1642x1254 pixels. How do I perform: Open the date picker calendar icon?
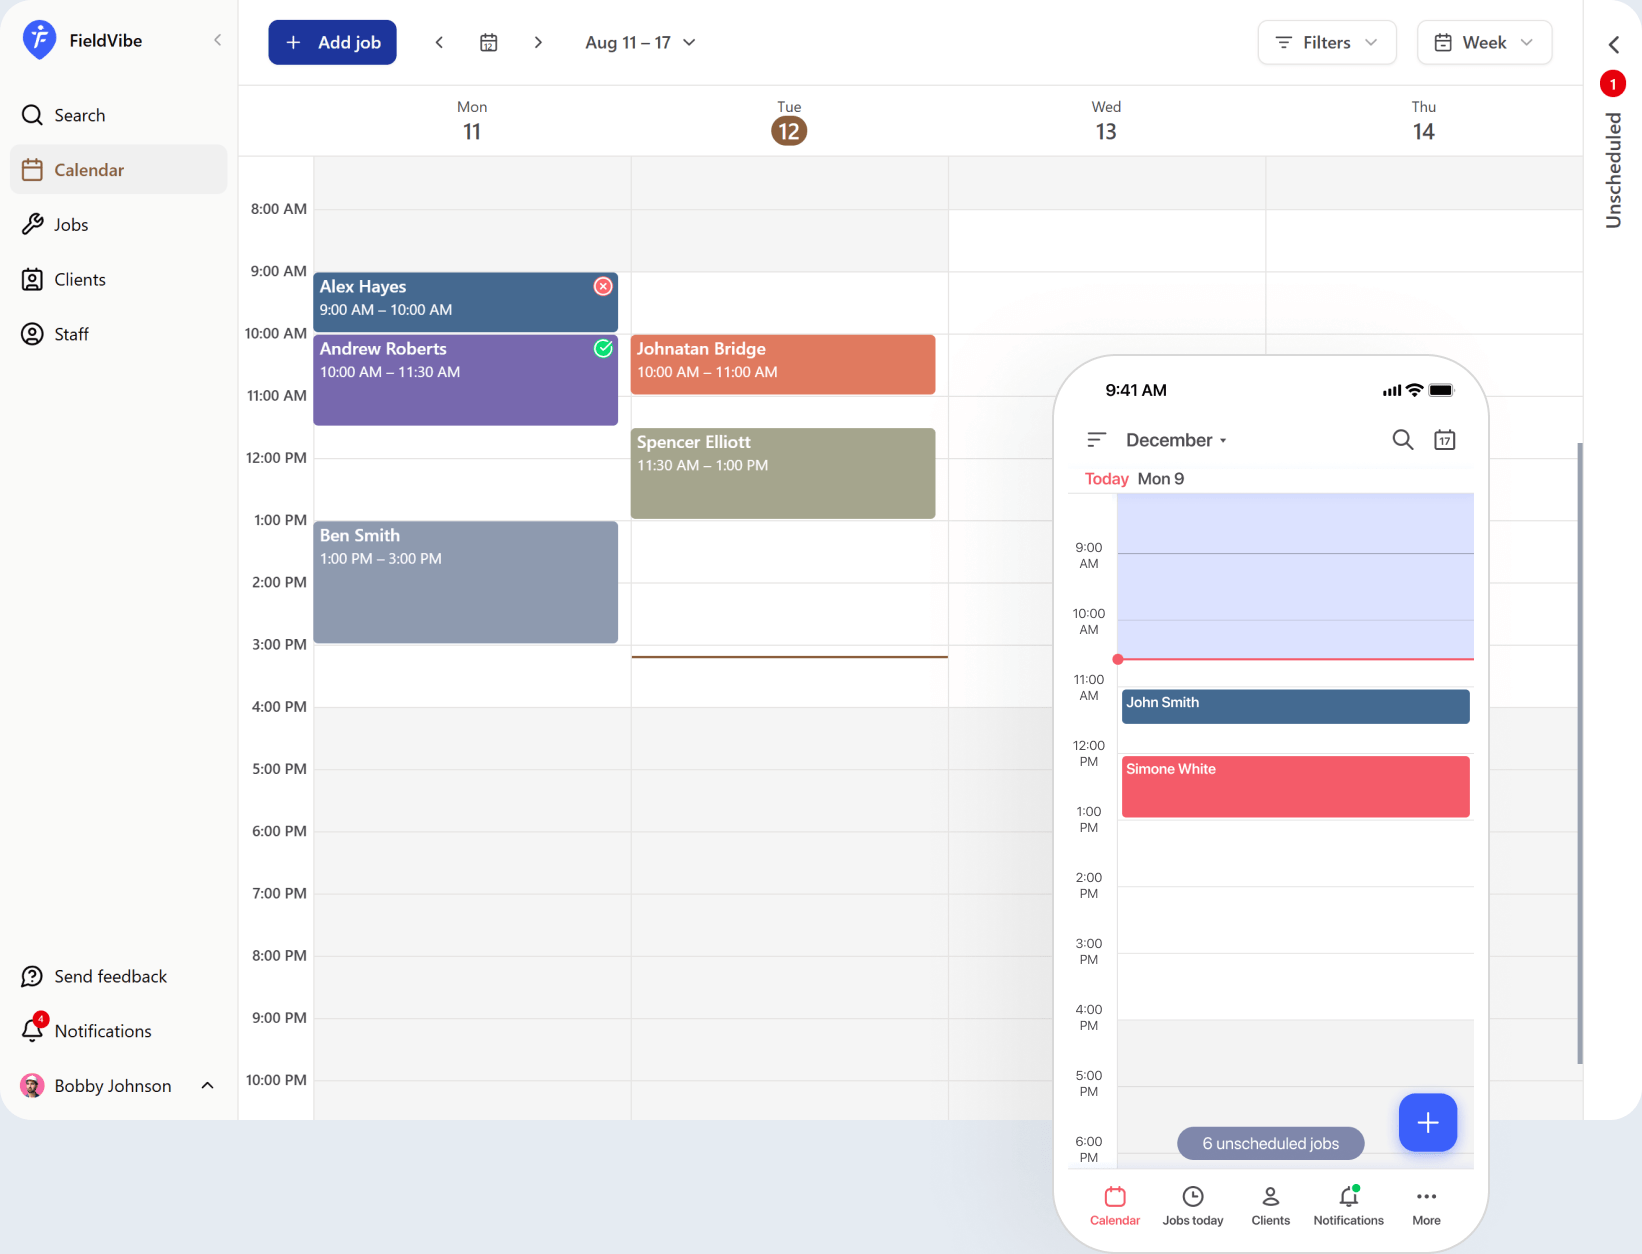[x=489, y=42]
